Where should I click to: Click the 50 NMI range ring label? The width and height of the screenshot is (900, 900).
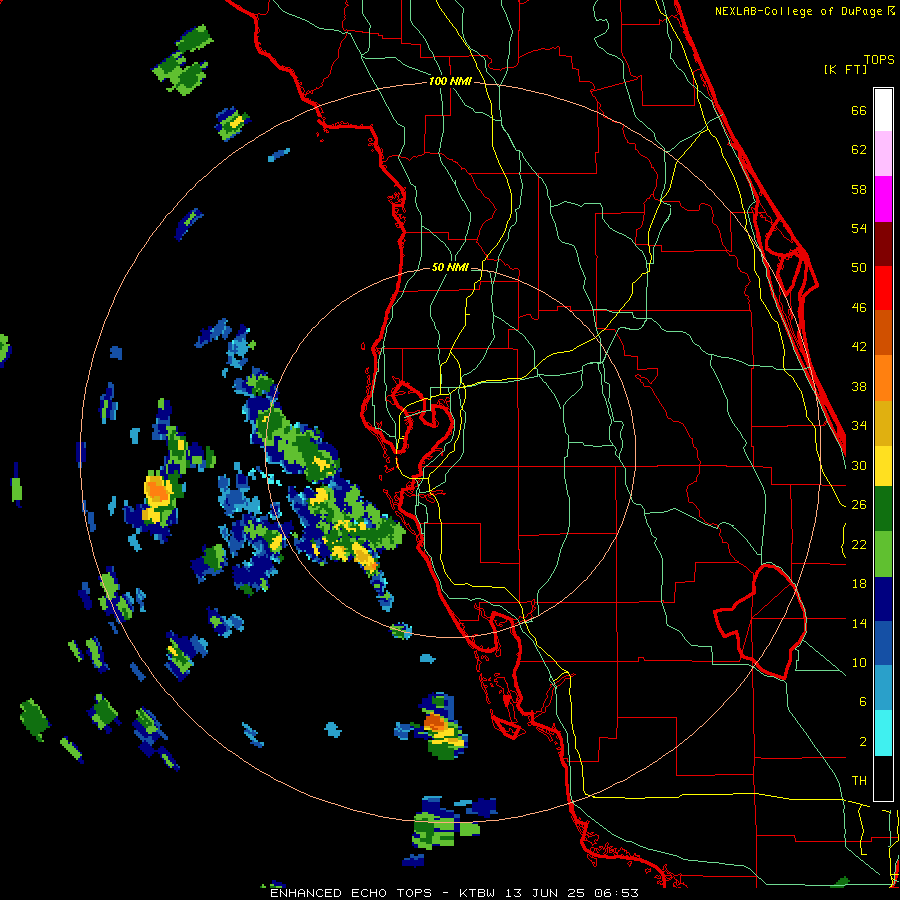450,267
